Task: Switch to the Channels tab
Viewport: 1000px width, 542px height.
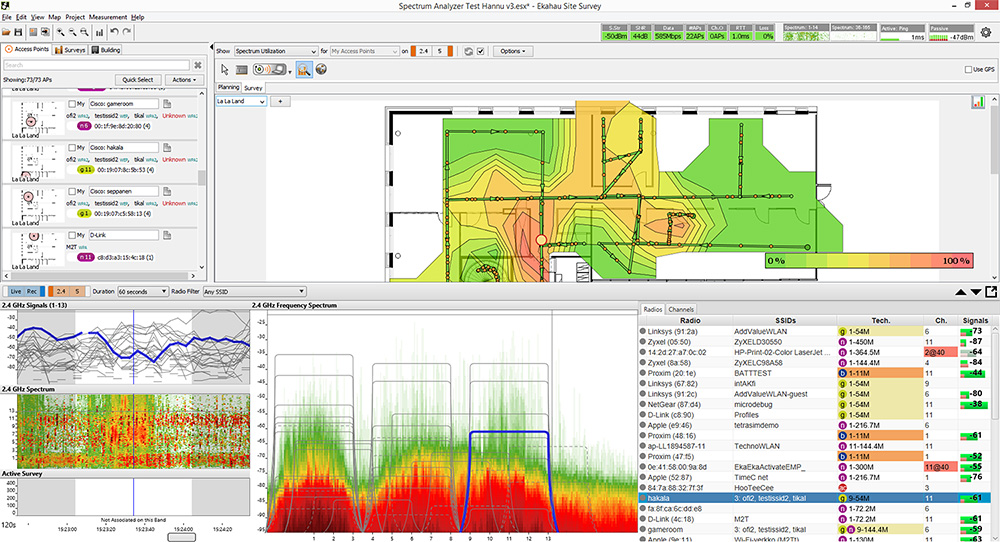Action: click(681, 309)
